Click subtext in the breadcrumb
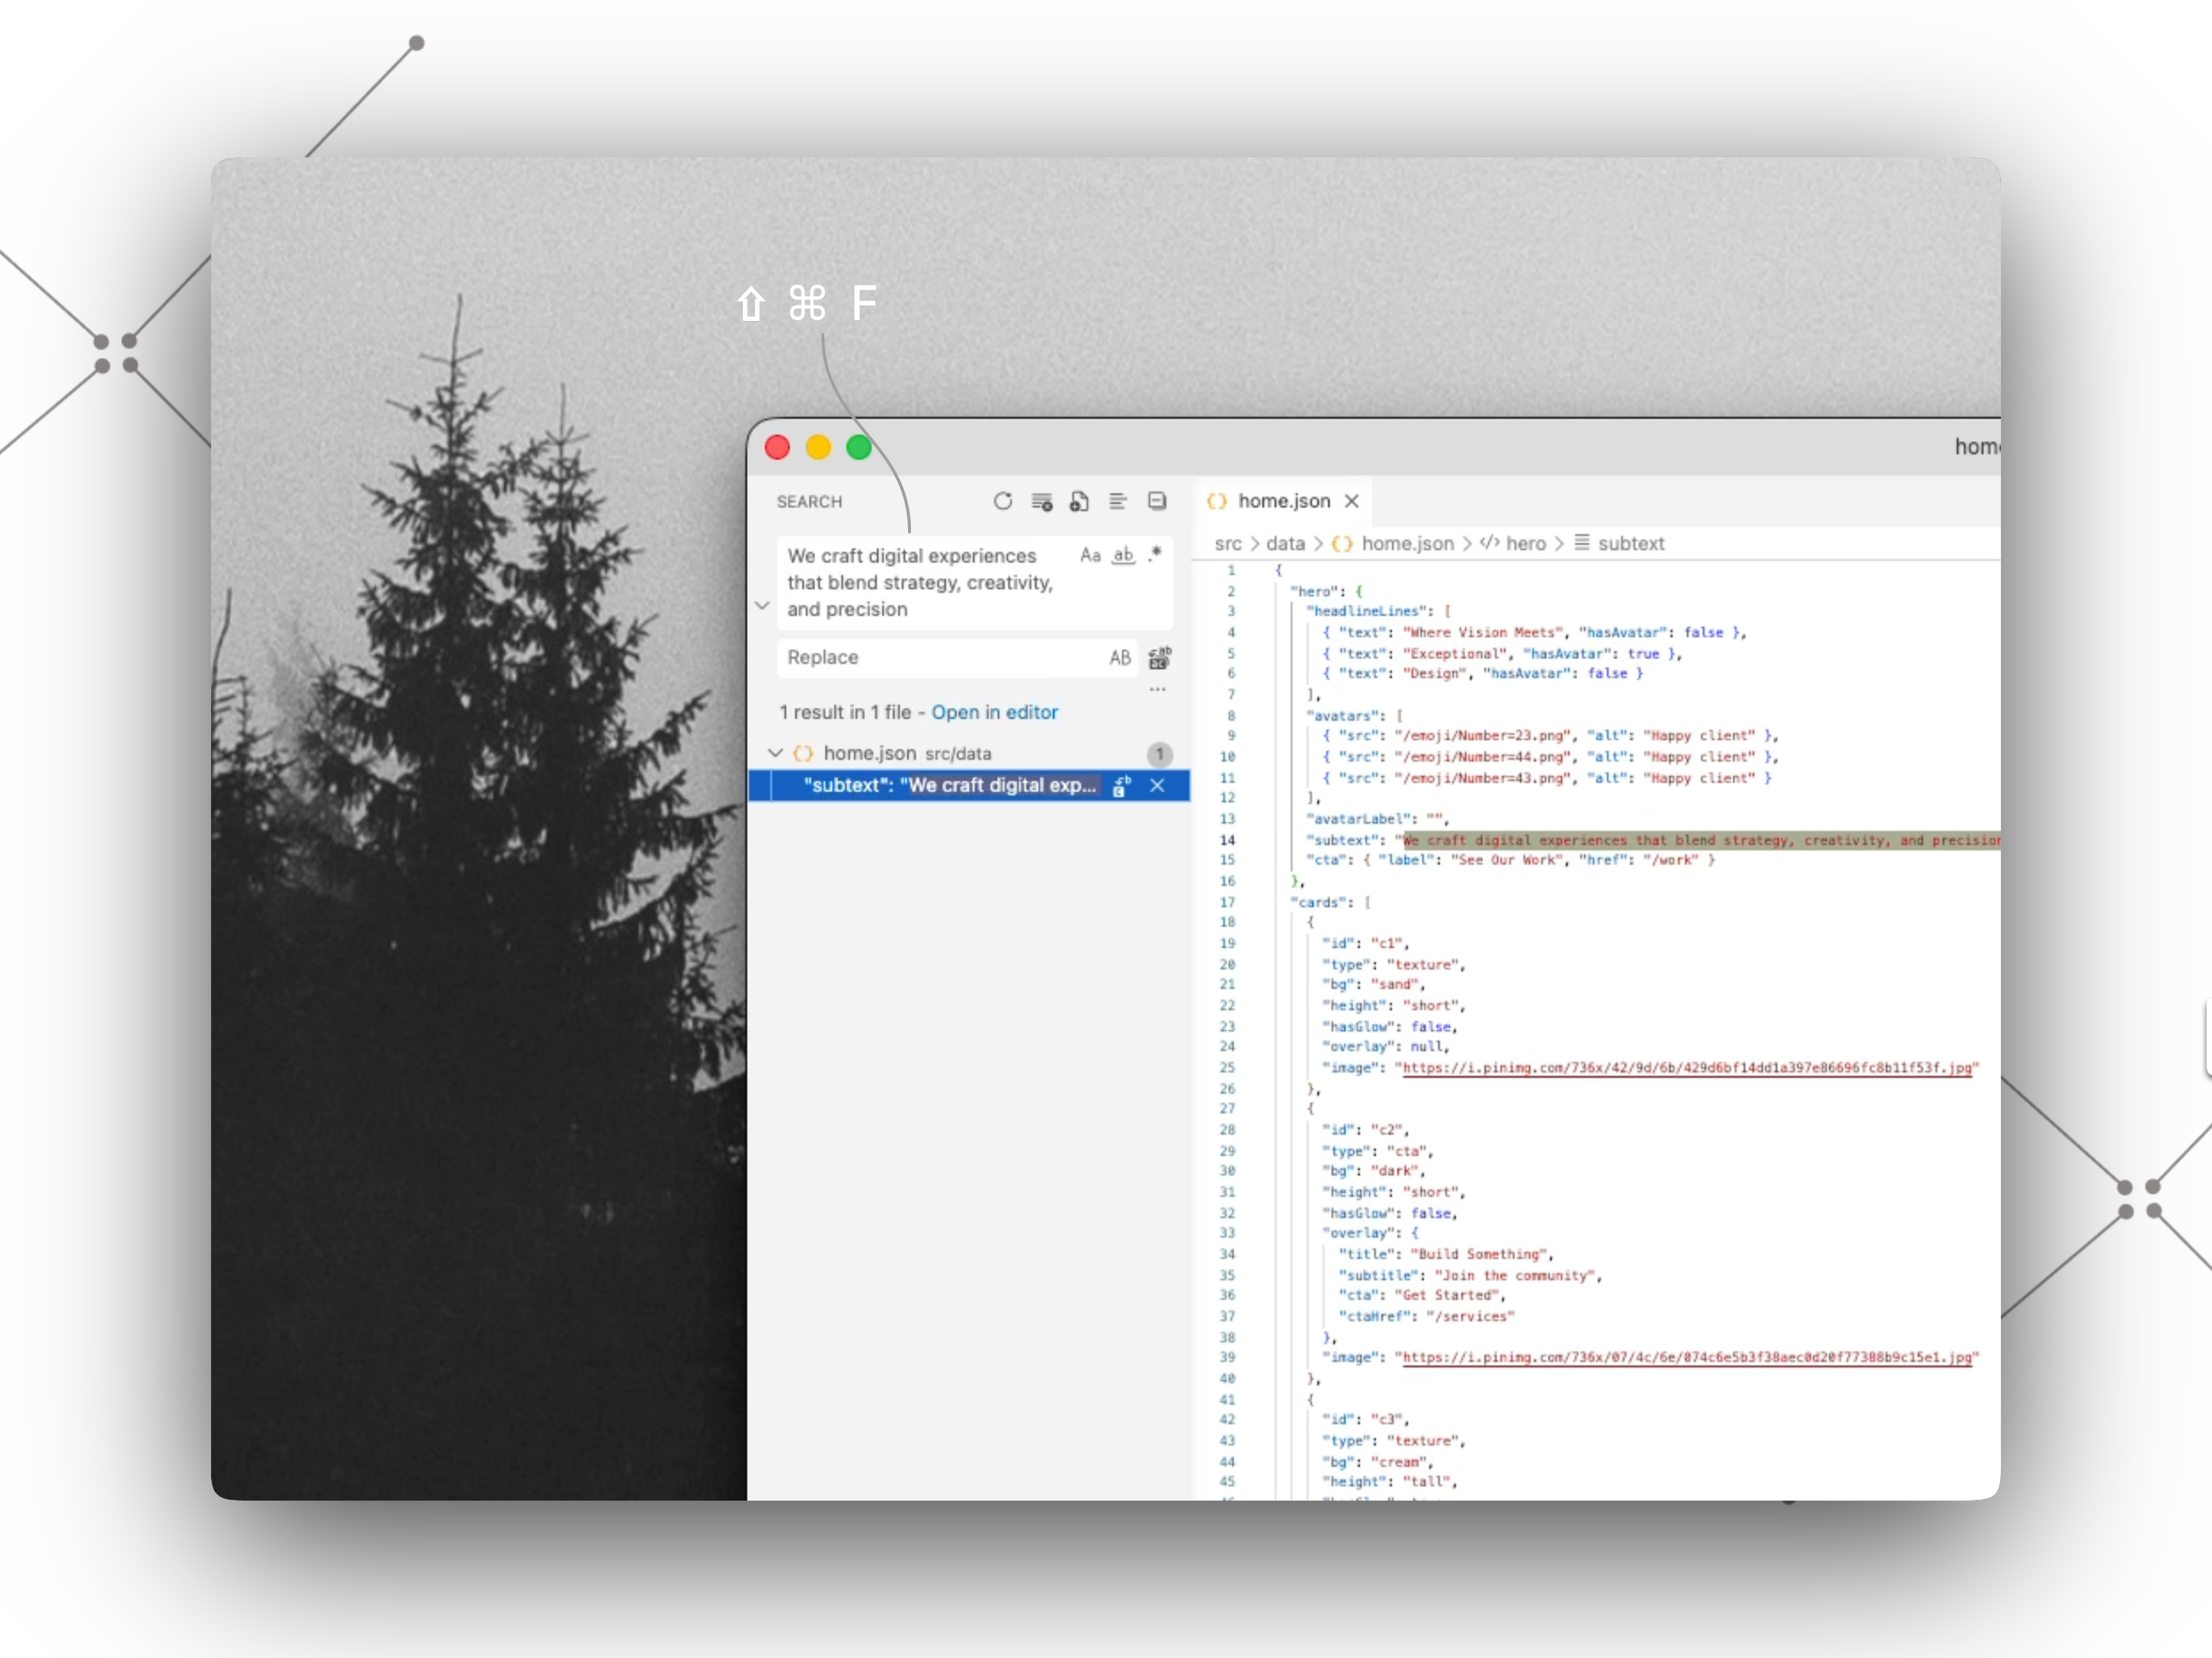2212x1658 pixels. pos(1631,543)
